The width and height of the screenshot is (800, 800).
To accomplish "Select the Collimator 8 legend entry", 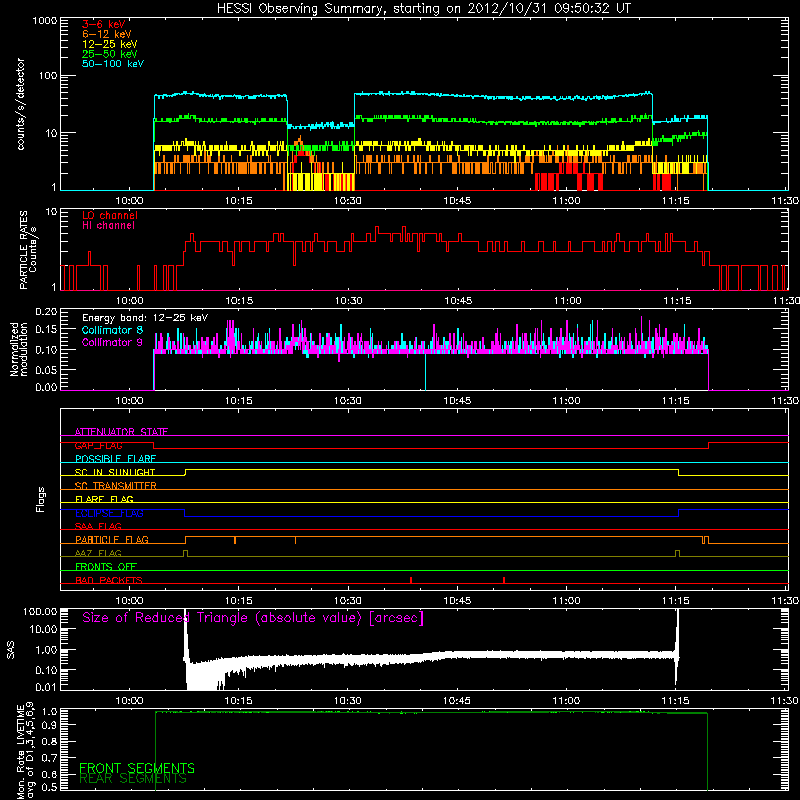I will (x=112, y=330).
